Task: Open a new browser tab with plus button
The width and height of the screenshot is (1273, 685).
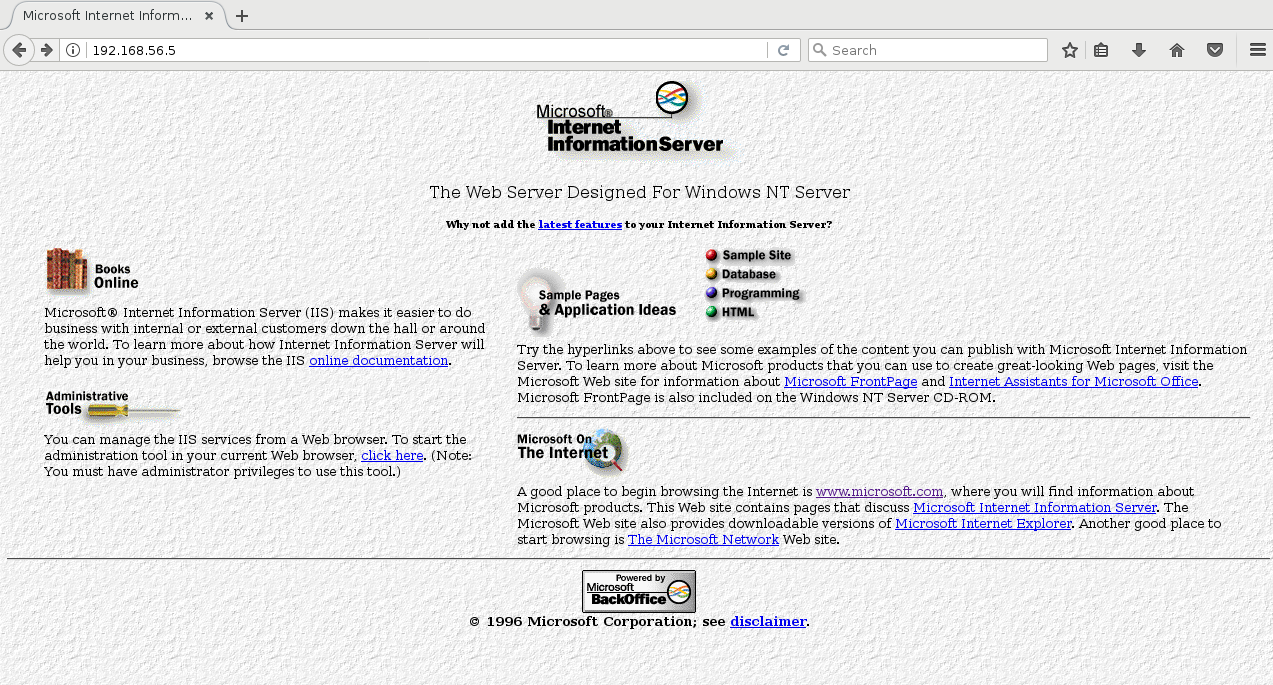Action: tap(243, 15)
